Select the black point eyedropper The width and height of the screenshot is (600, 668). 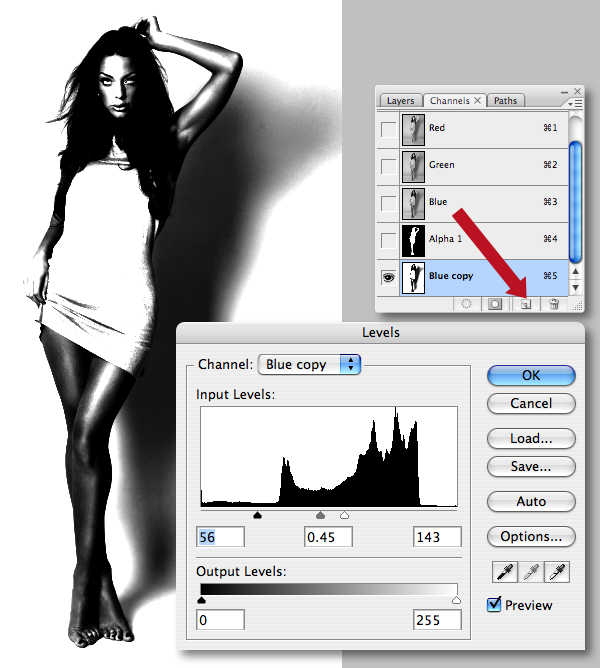pyautogui.click(x=505, y=572)
